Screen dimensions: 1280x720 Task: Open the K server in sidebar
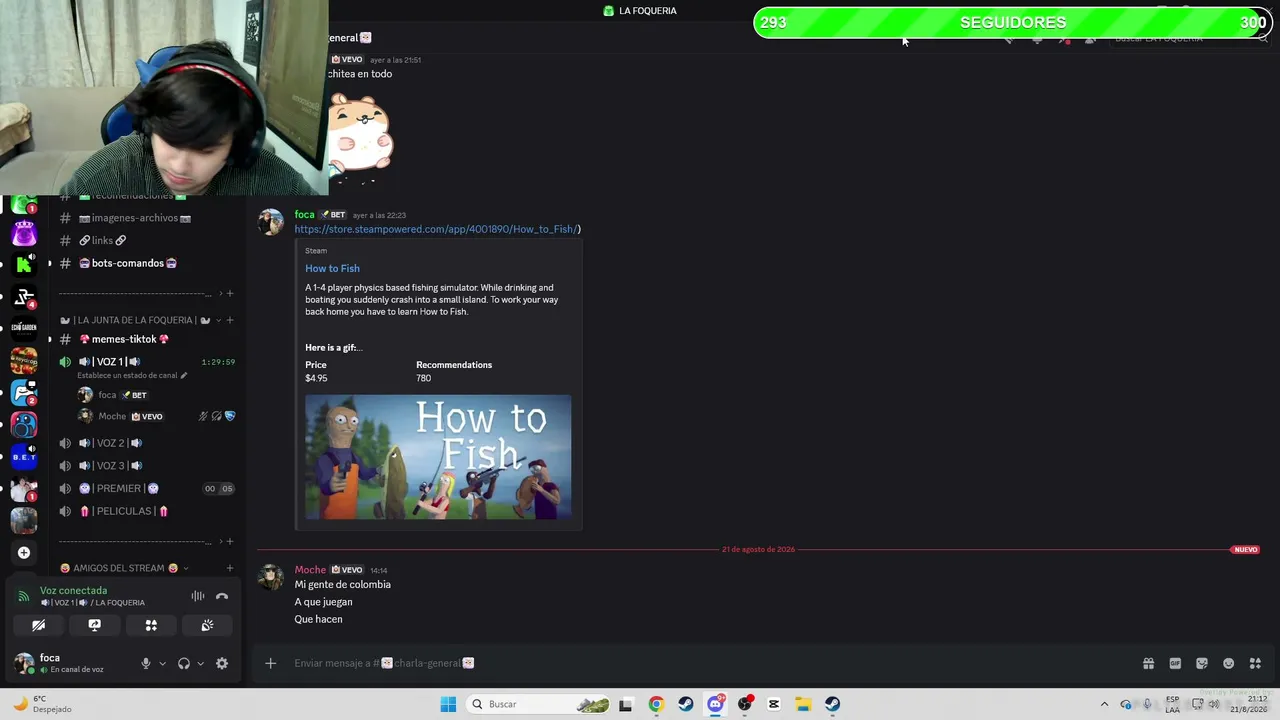24,264
